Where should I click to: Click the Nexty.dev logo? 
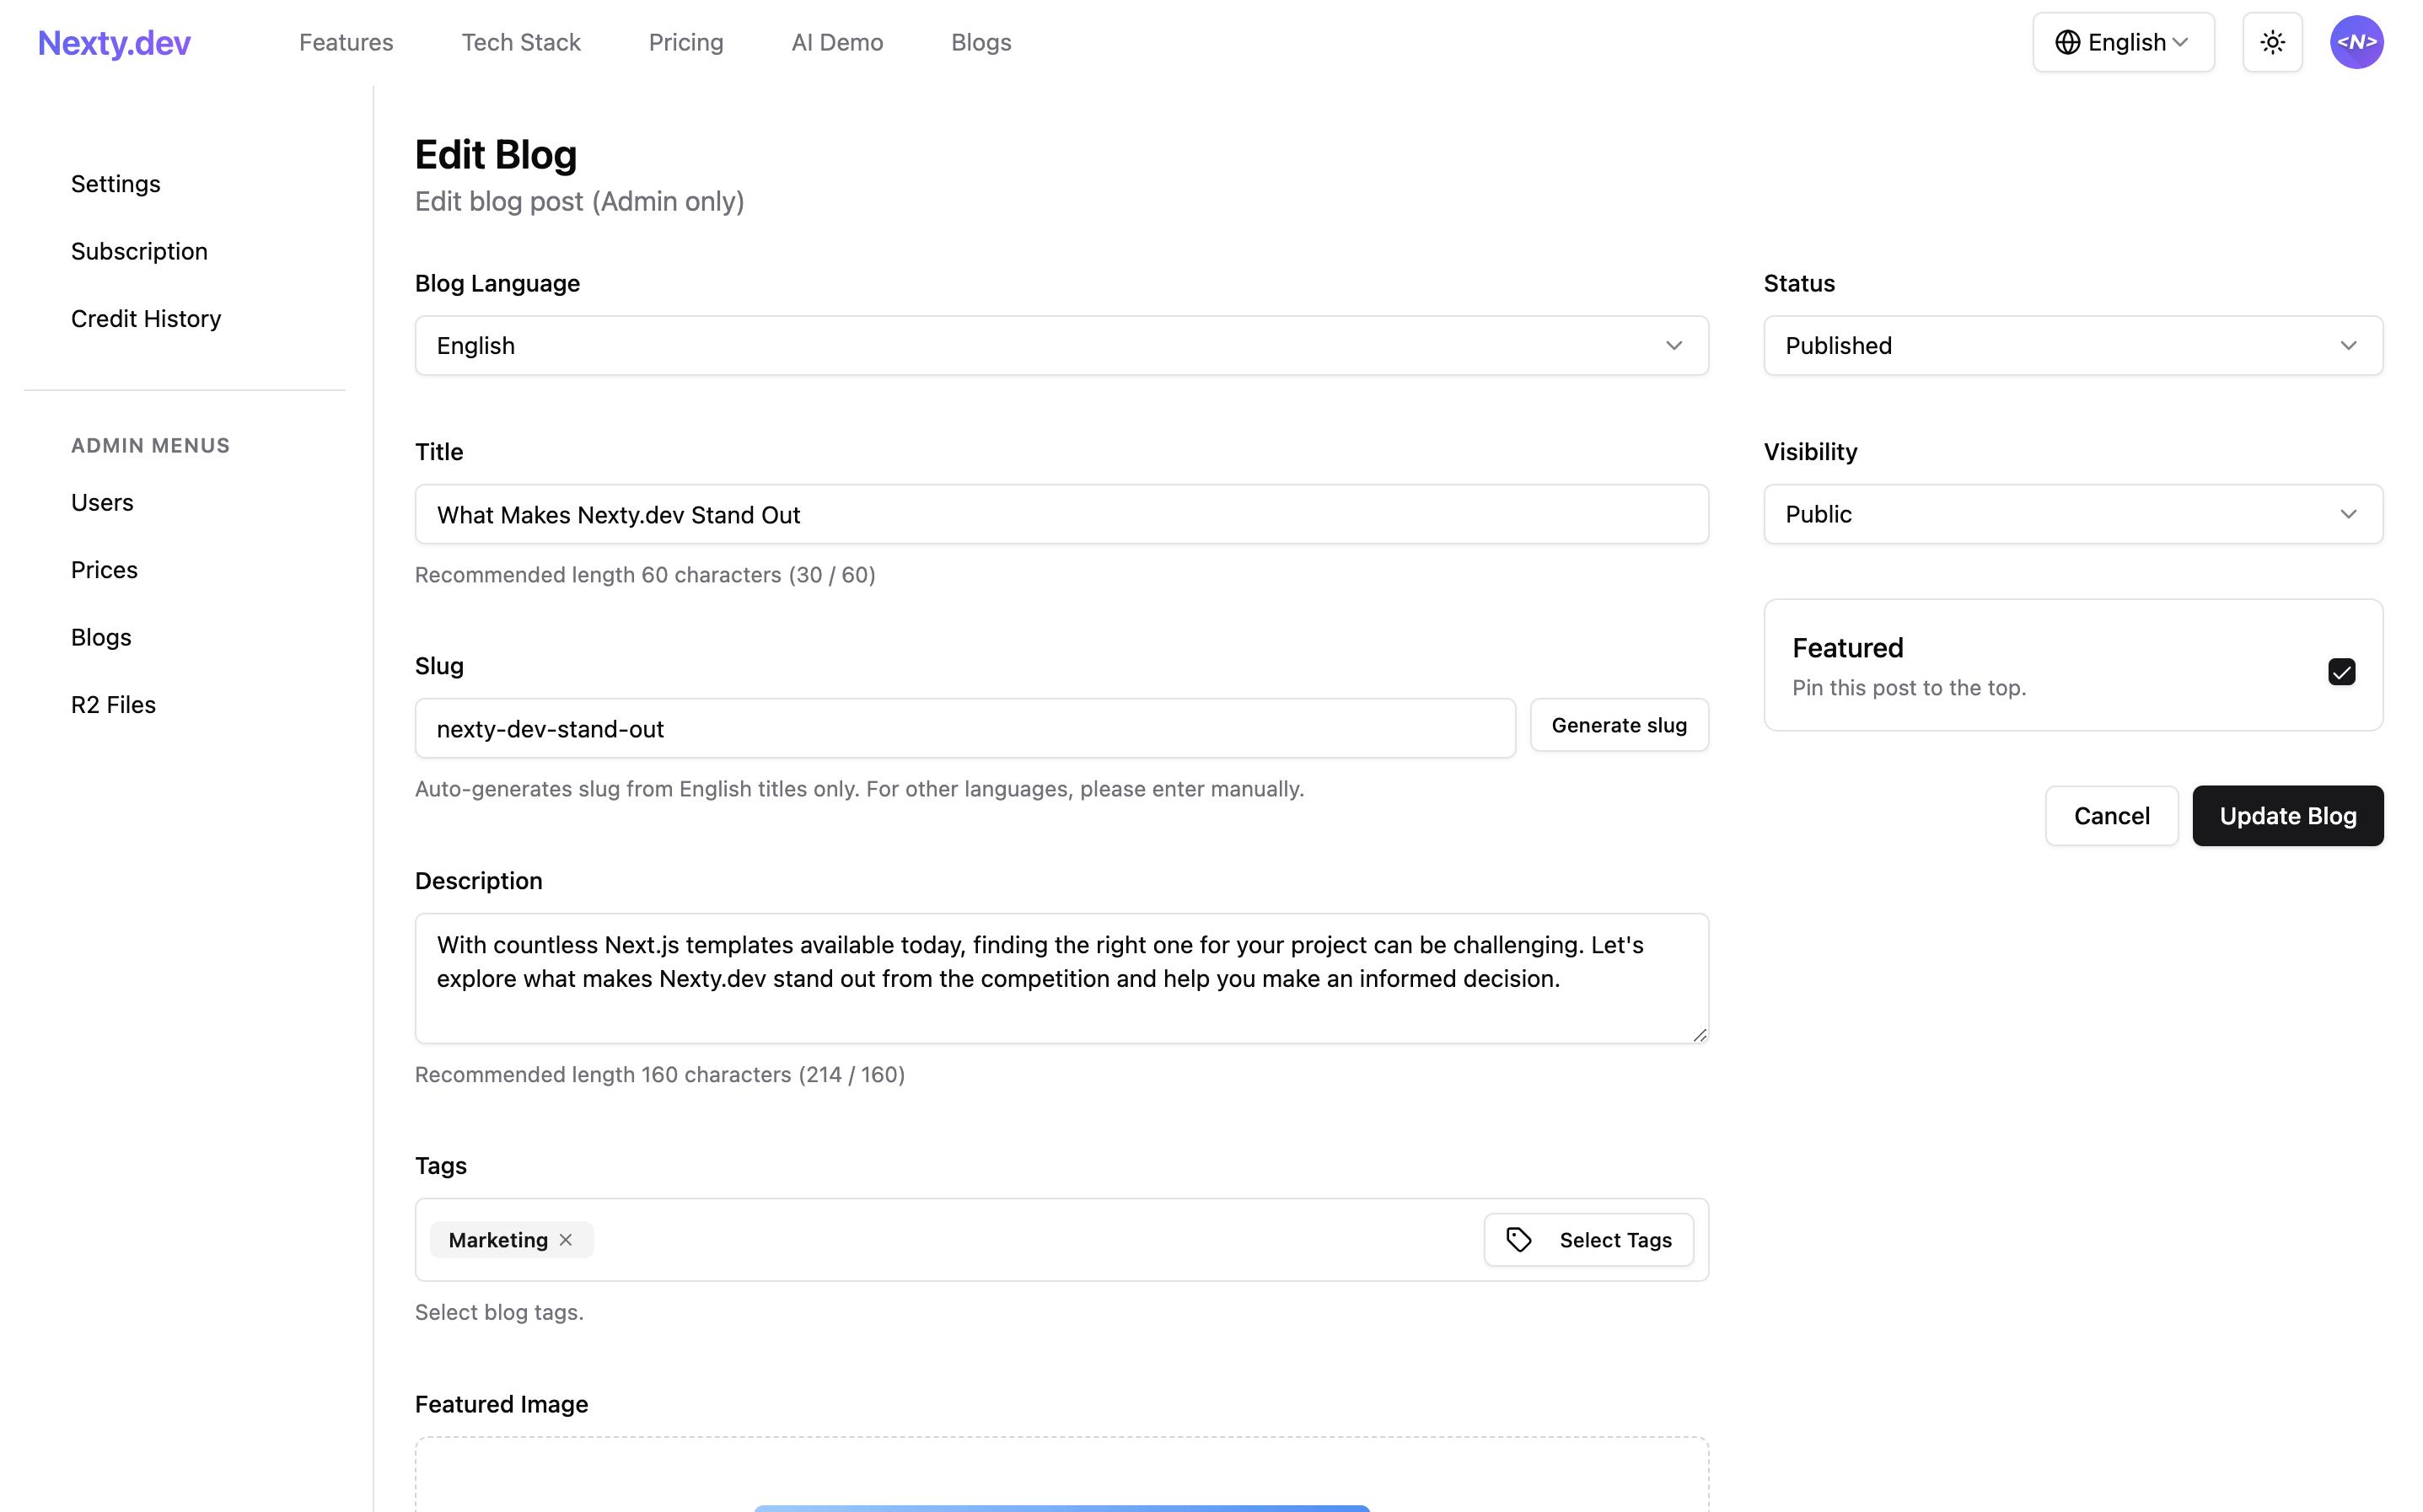click(x=114, y=42)
